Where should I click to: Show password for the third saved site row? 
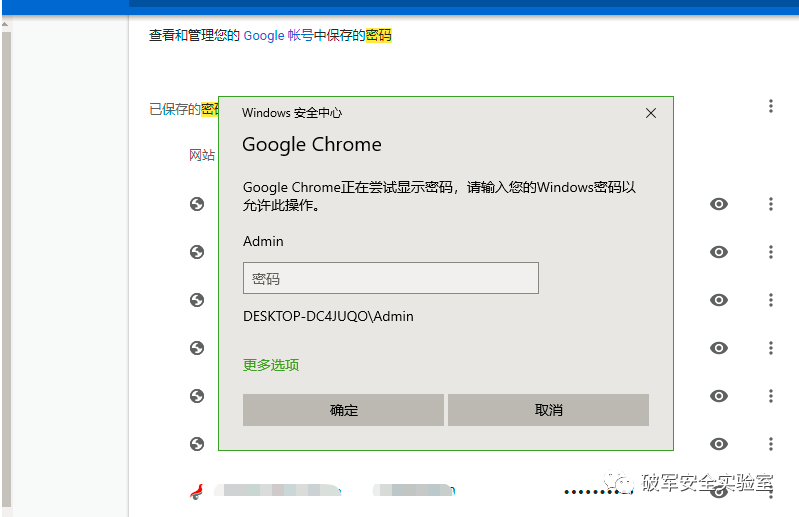pyautogui.click(x=719, y=300)
